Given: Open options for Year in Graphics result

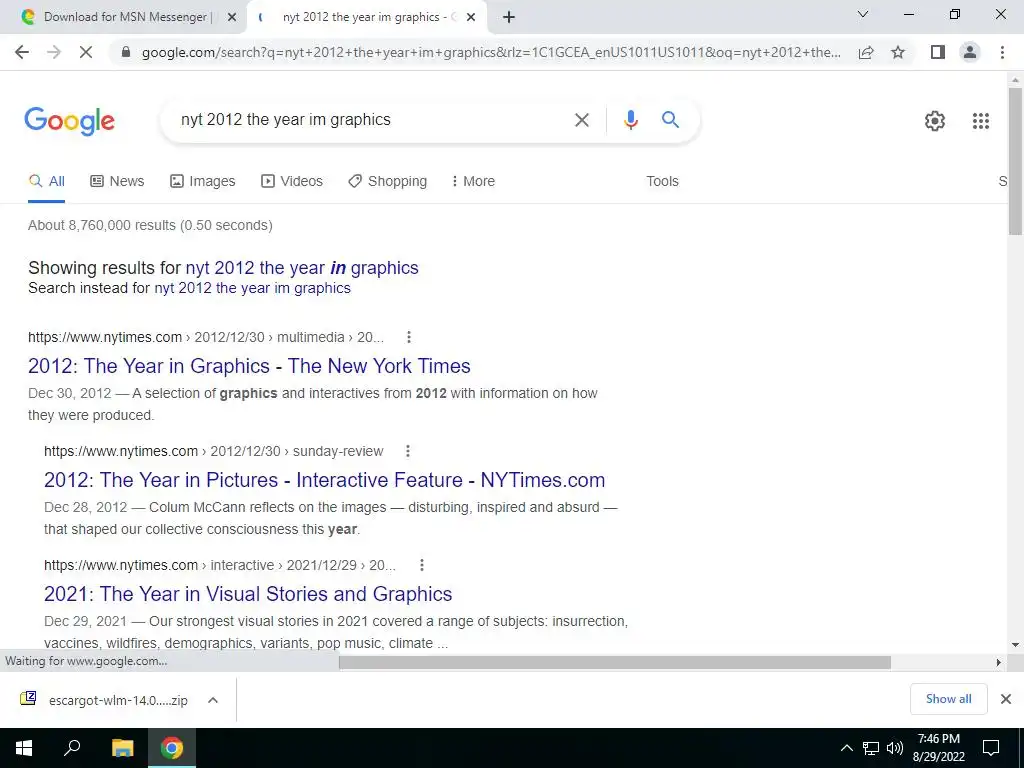Looking at the screenshot, I should [x=409, y=337].
